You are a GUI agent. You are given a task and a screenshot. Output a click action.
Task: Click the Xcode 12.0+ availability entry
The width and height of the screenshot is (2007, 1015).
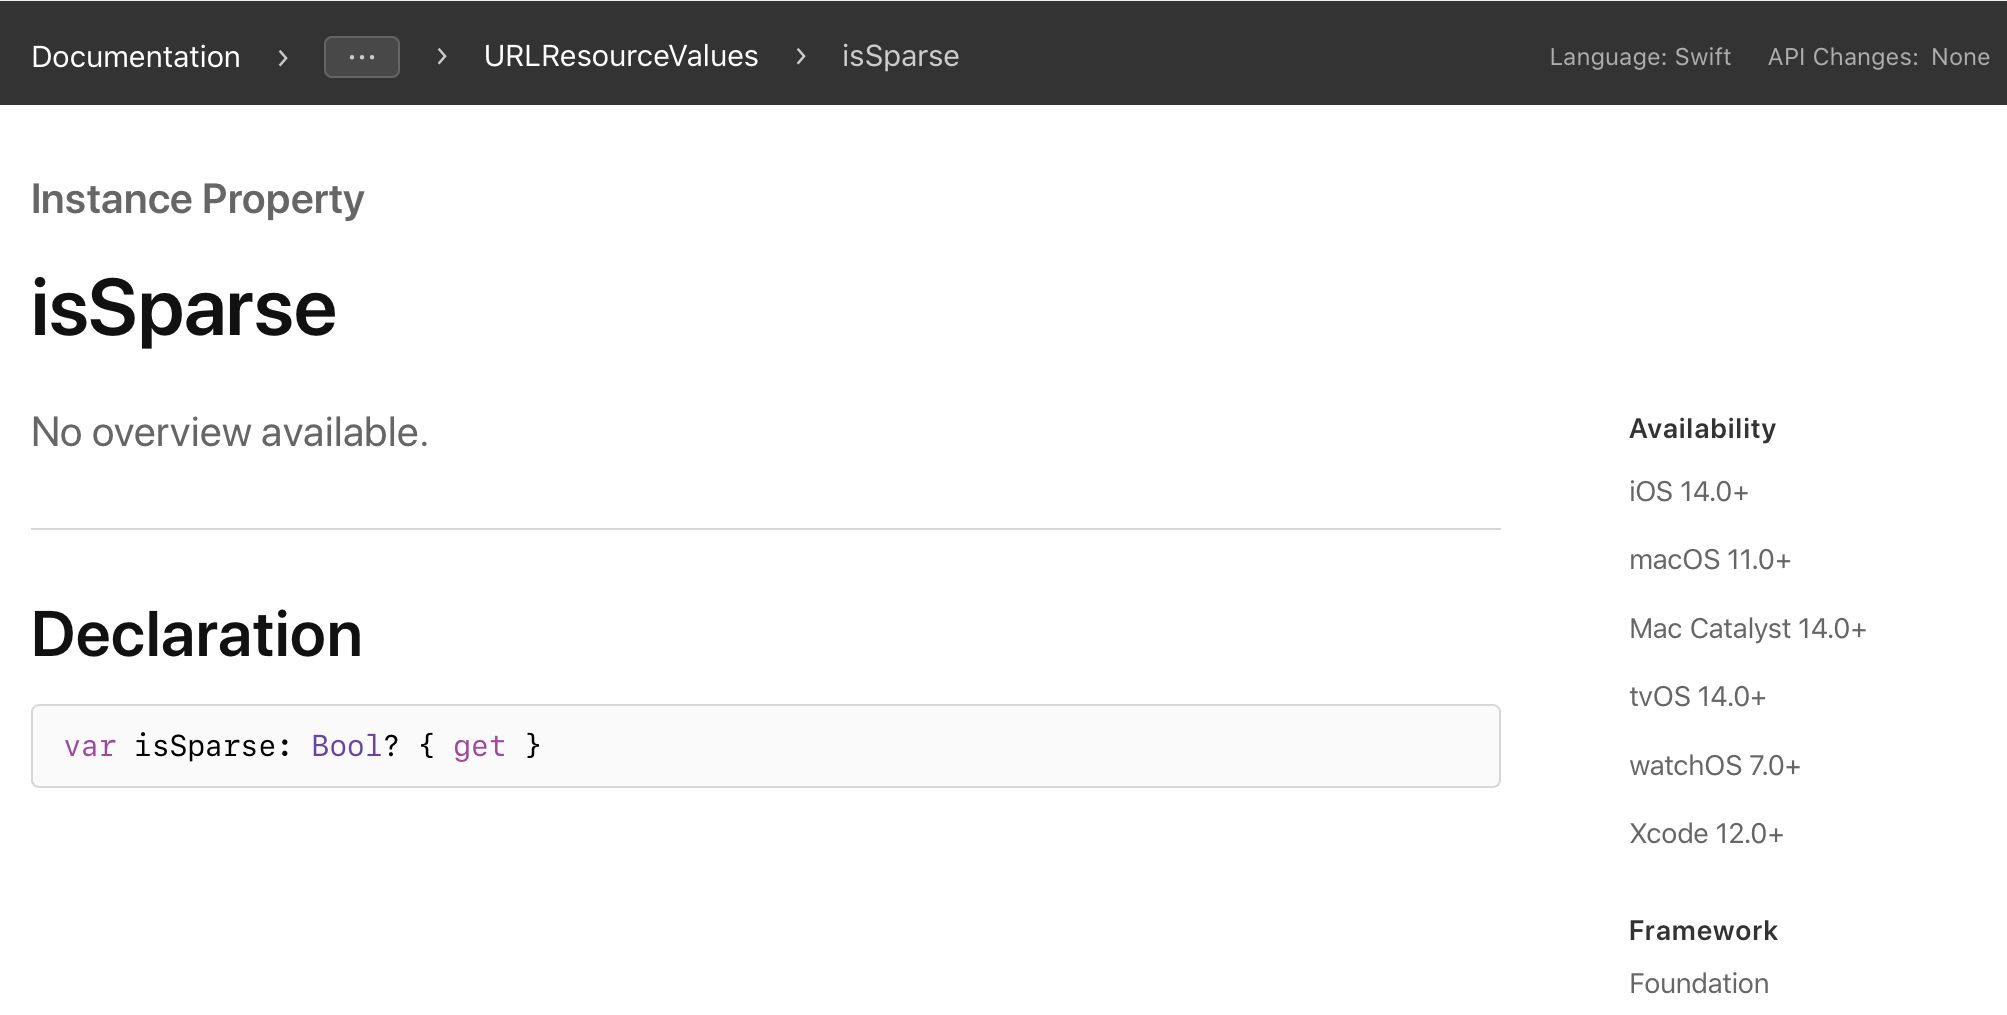click(1706, 834)
